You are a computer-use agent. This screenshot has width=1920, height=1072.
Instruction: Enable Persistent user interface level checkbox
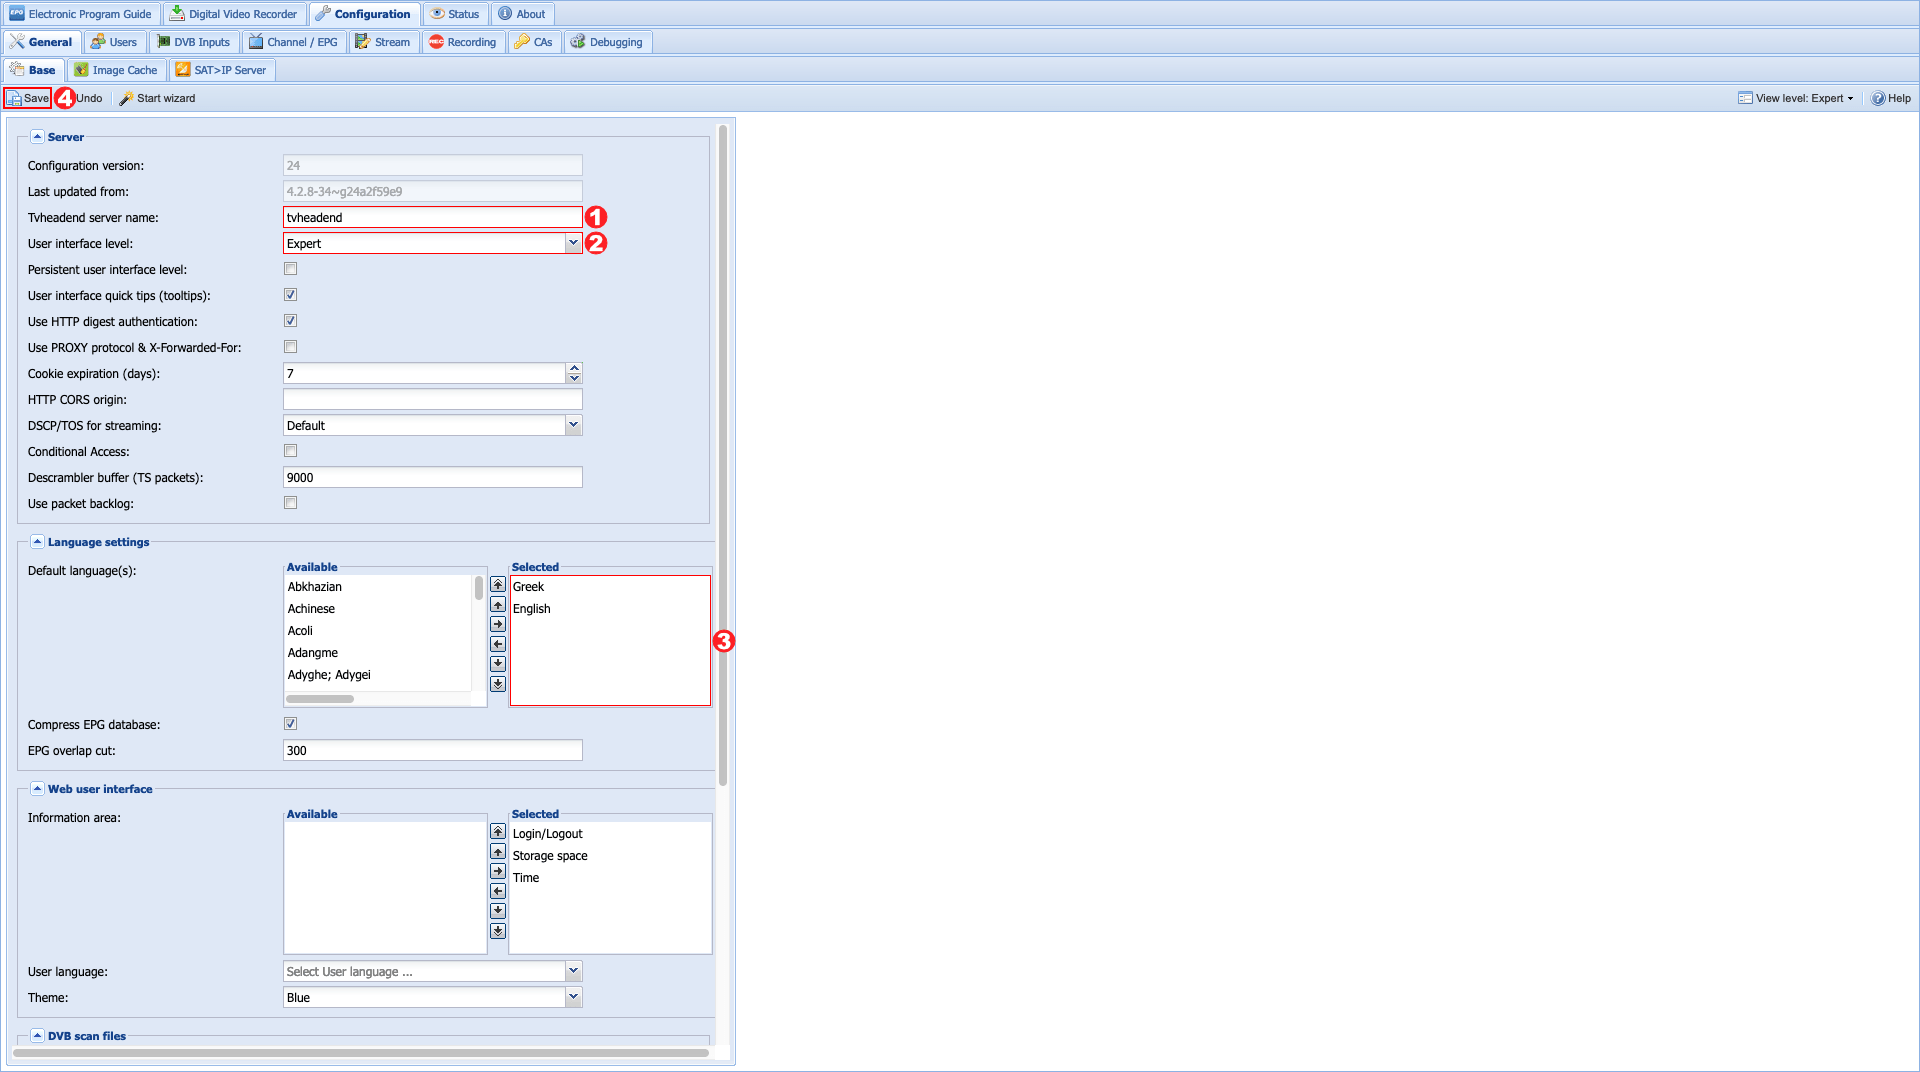click(x=291, y=269)
